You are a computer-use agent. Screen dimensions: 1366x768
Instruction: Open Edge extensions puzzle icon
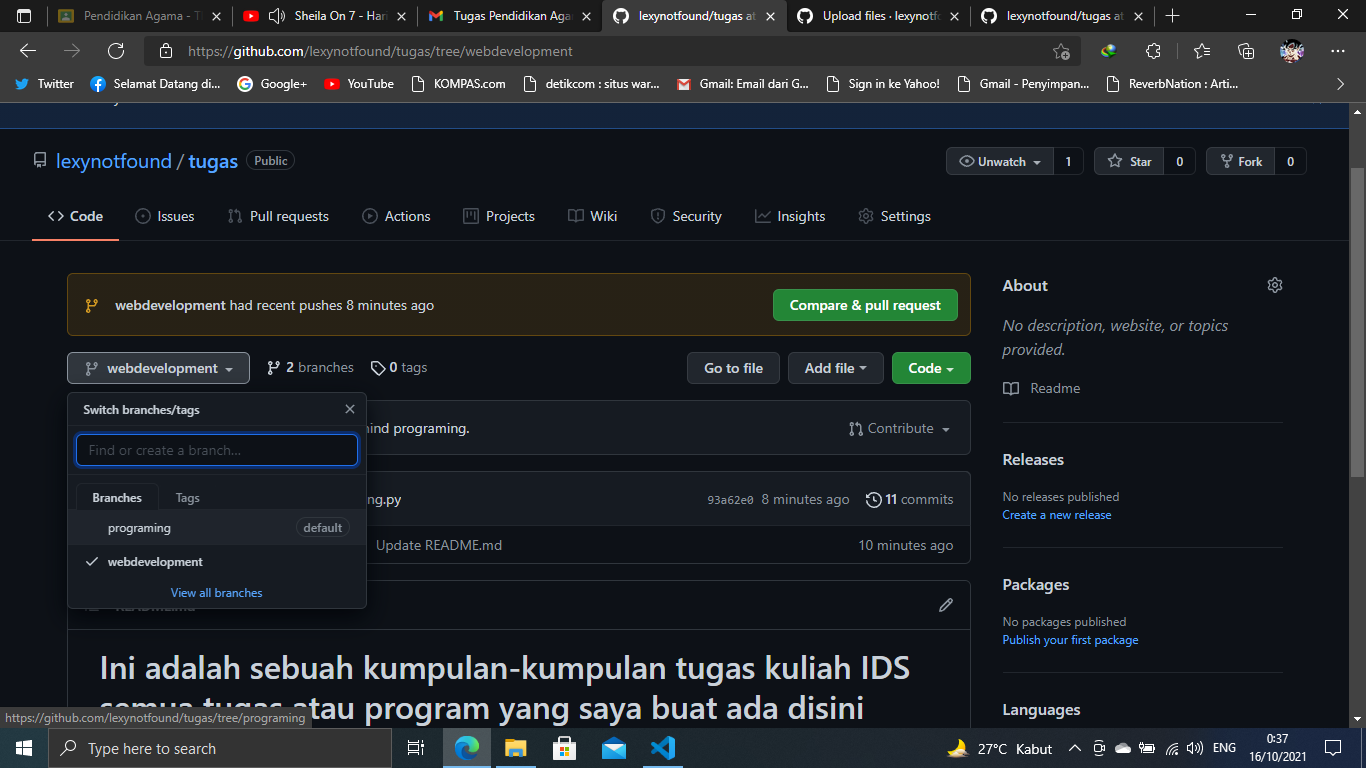click(x=1153, y=51)
